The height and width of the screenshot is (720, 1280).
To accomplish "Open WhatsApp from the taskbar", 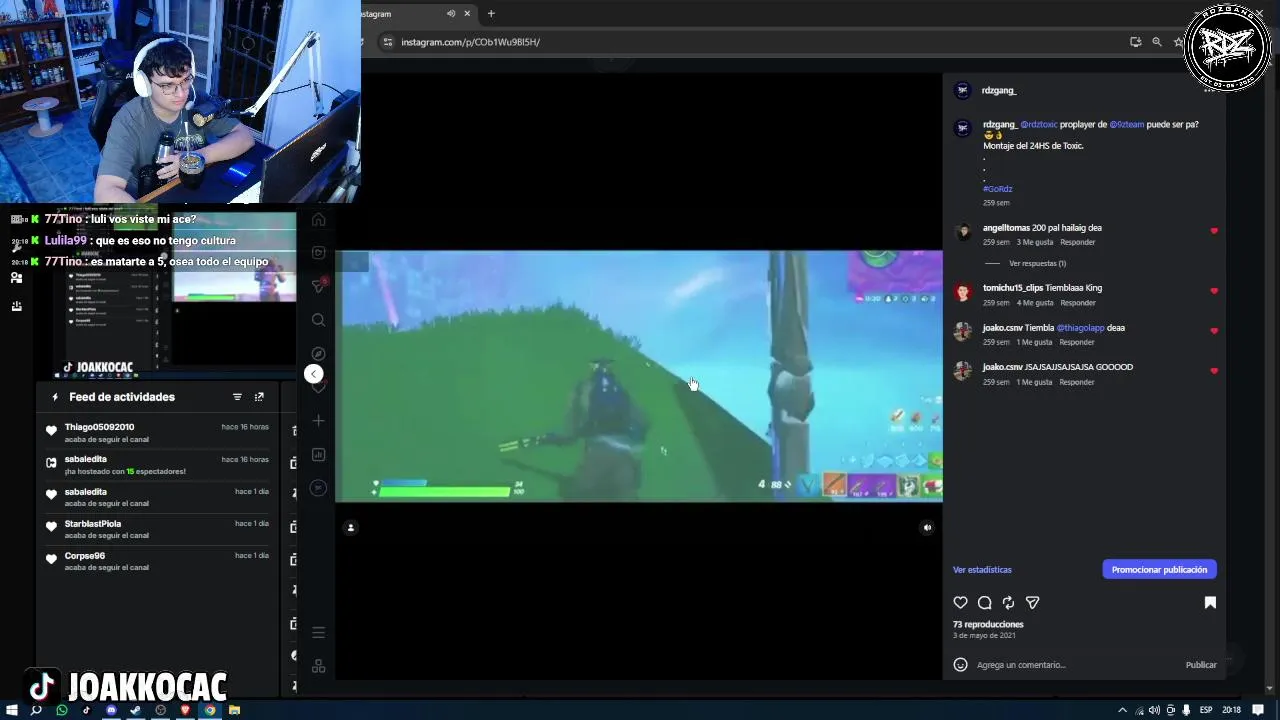I will (x=62, y=710).
